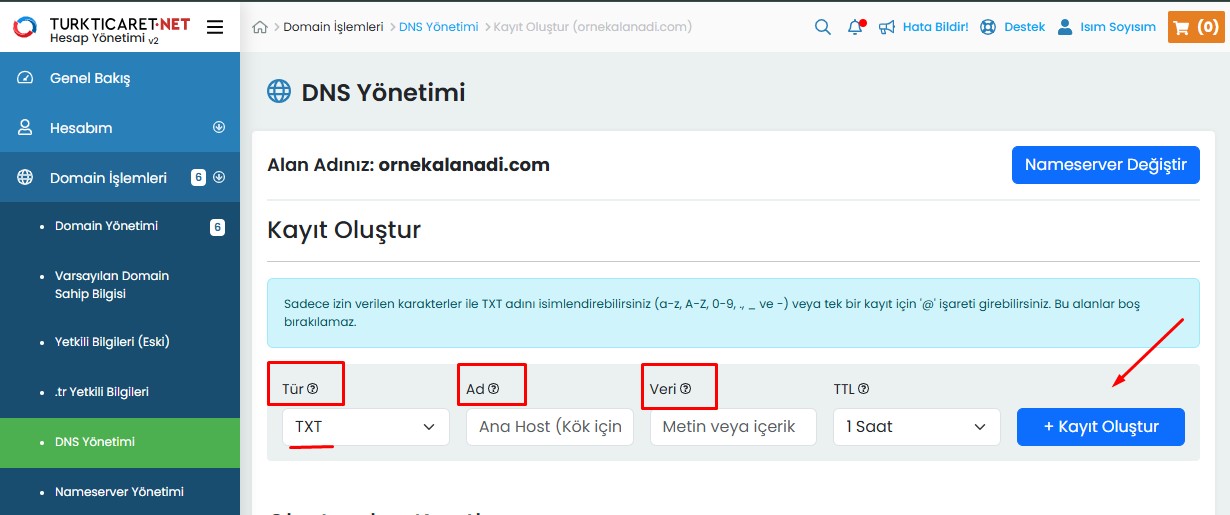Image resolution: width=1230 pixels, height=515 pixels.
Task: Click the Hata Bildir! link
Action: coord(934,27)
